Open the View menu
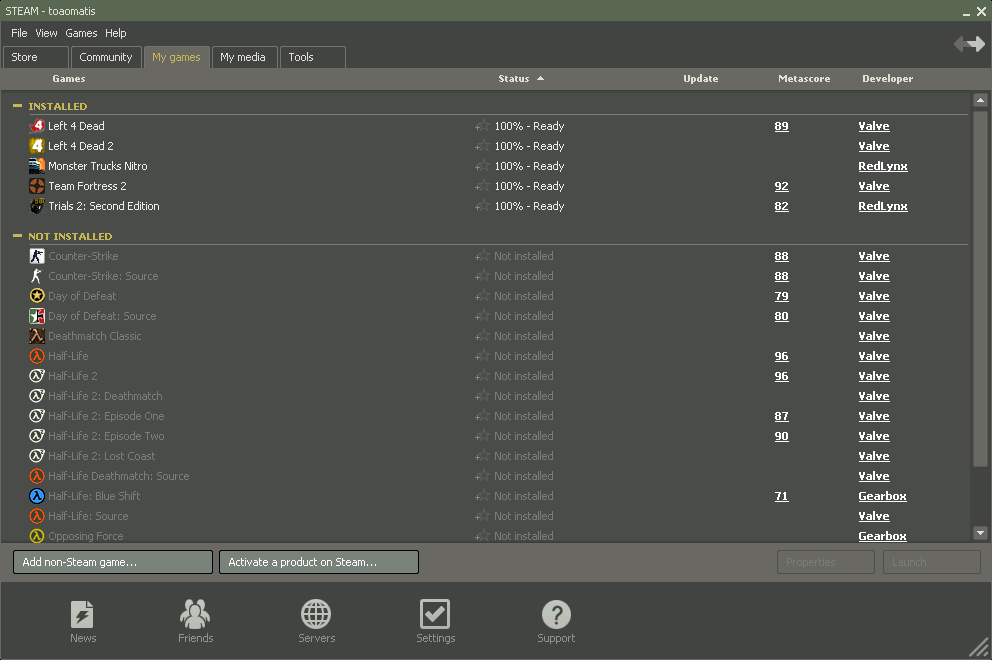Screen dimensions: 992x660 [x=46, y=33]
